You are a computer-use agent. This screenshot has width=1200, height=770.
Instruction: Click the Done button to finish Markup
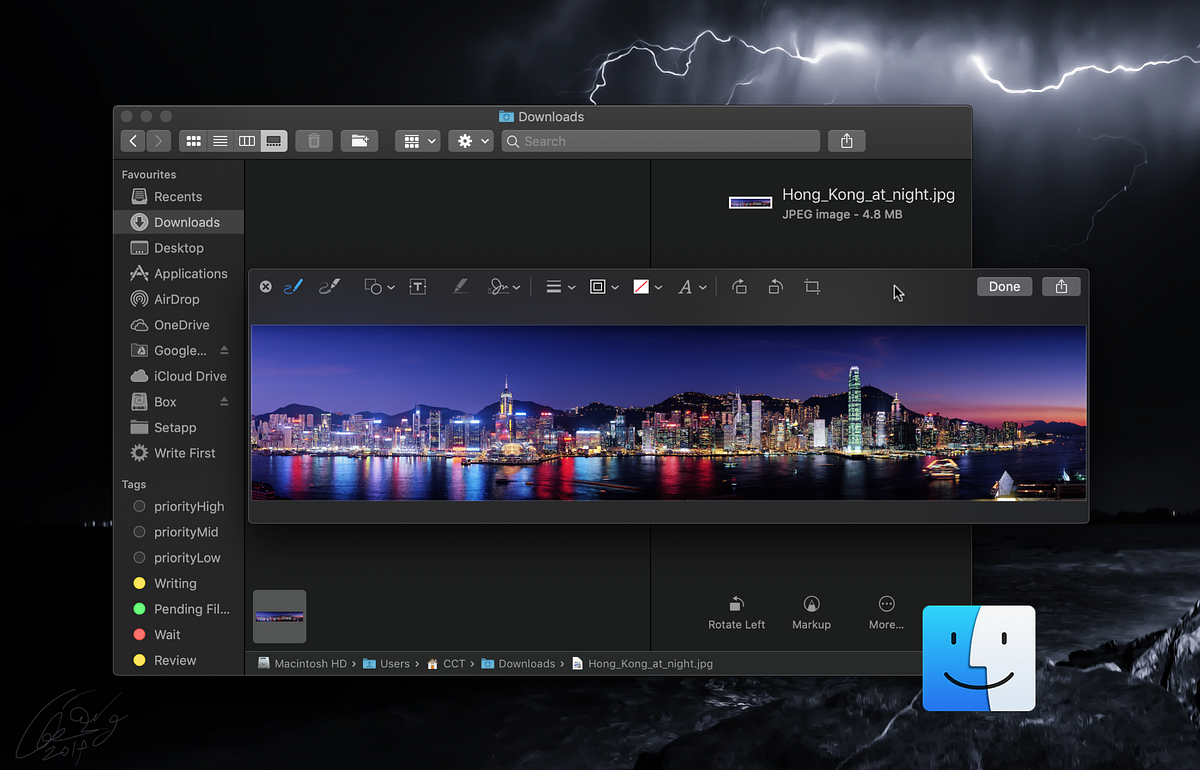[1004, 286]
